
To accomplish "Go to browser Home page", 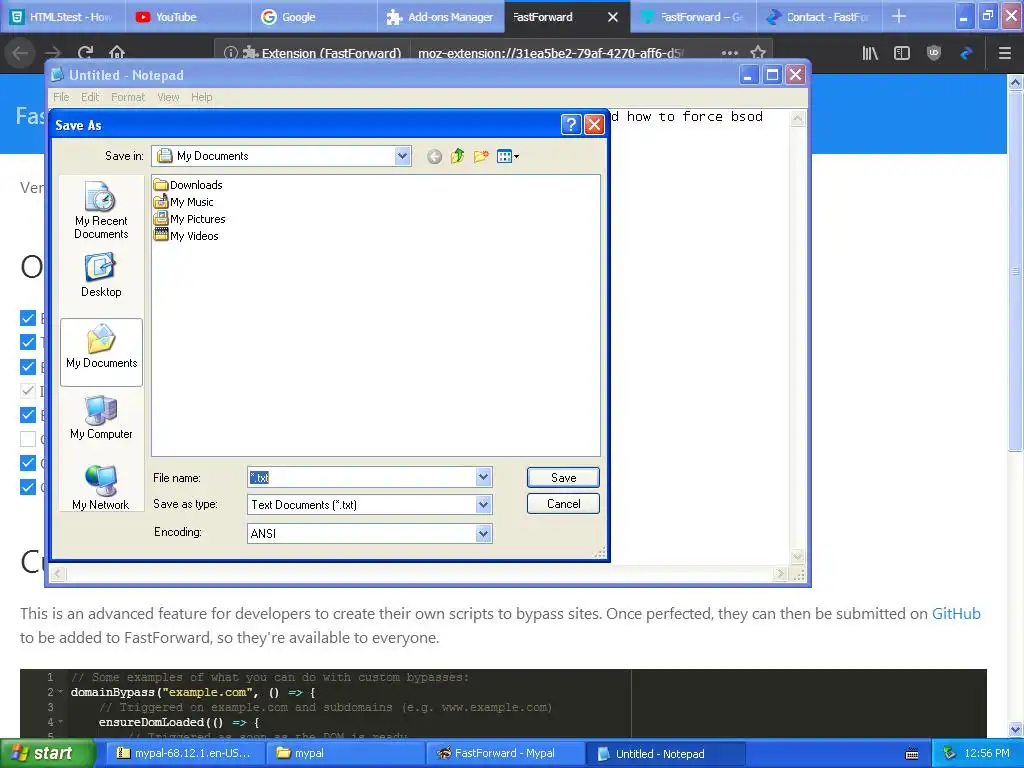I will click(117, 53).
